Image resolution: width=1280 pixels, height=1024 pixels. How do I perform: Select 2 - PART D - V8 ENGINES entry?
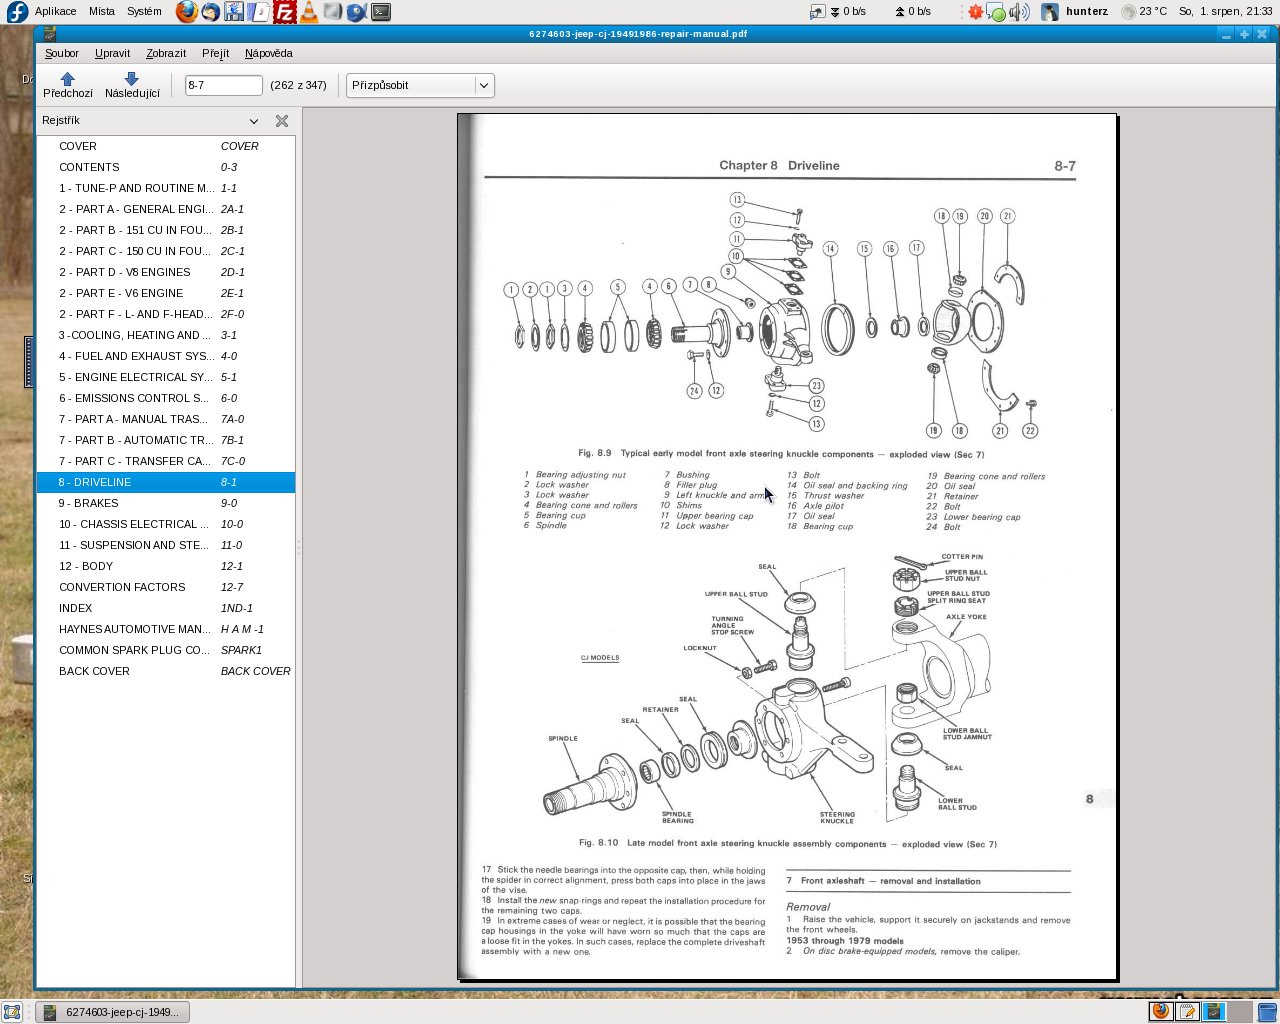pos(166,272)
